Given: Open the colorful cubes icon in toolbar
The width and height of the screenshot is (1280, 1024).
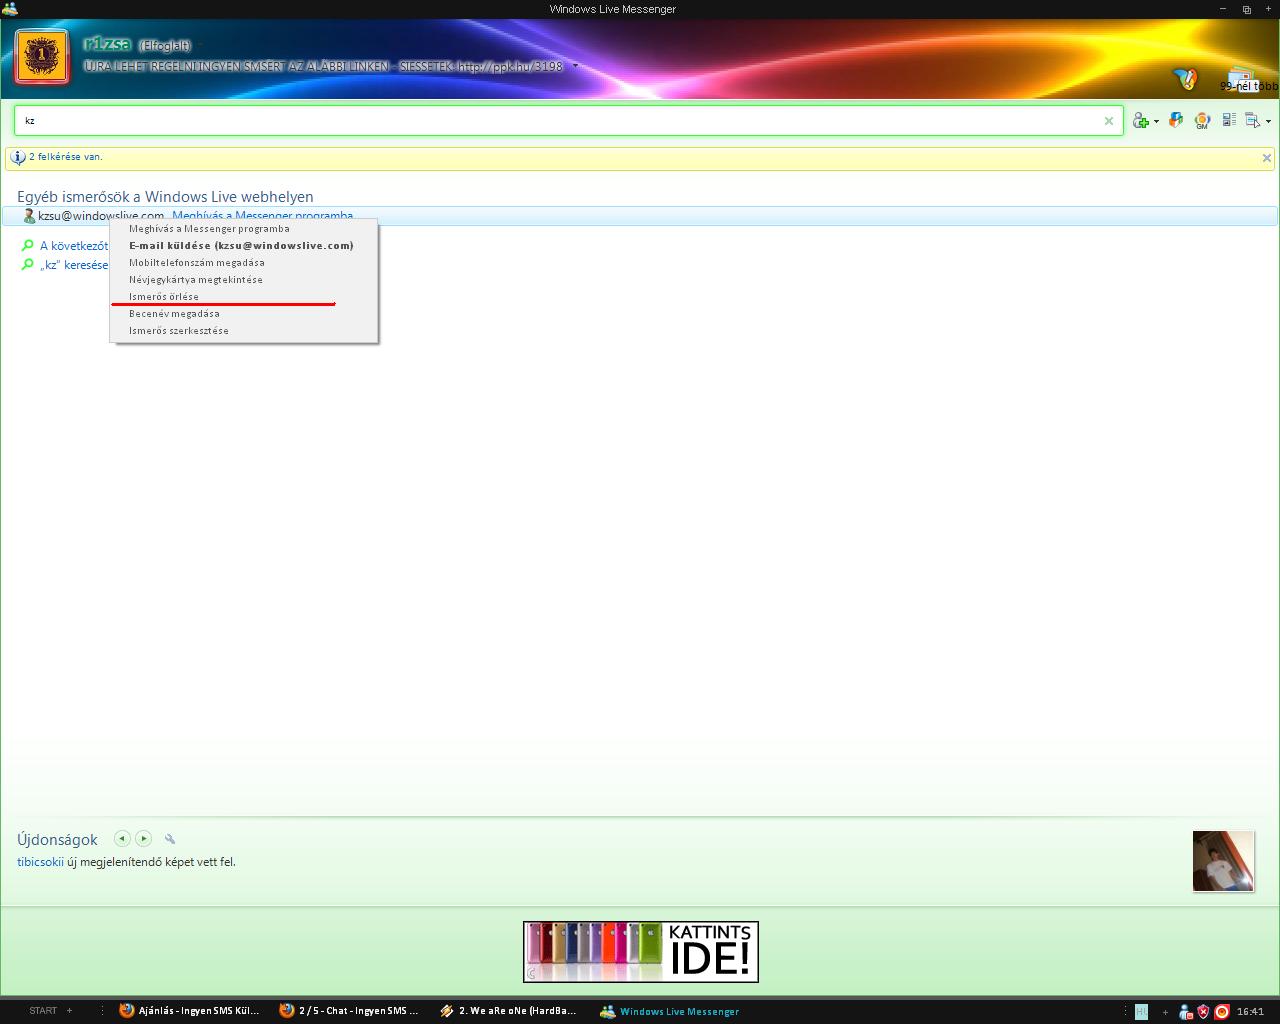Looking at the screenshot, I should point(1176,120).
